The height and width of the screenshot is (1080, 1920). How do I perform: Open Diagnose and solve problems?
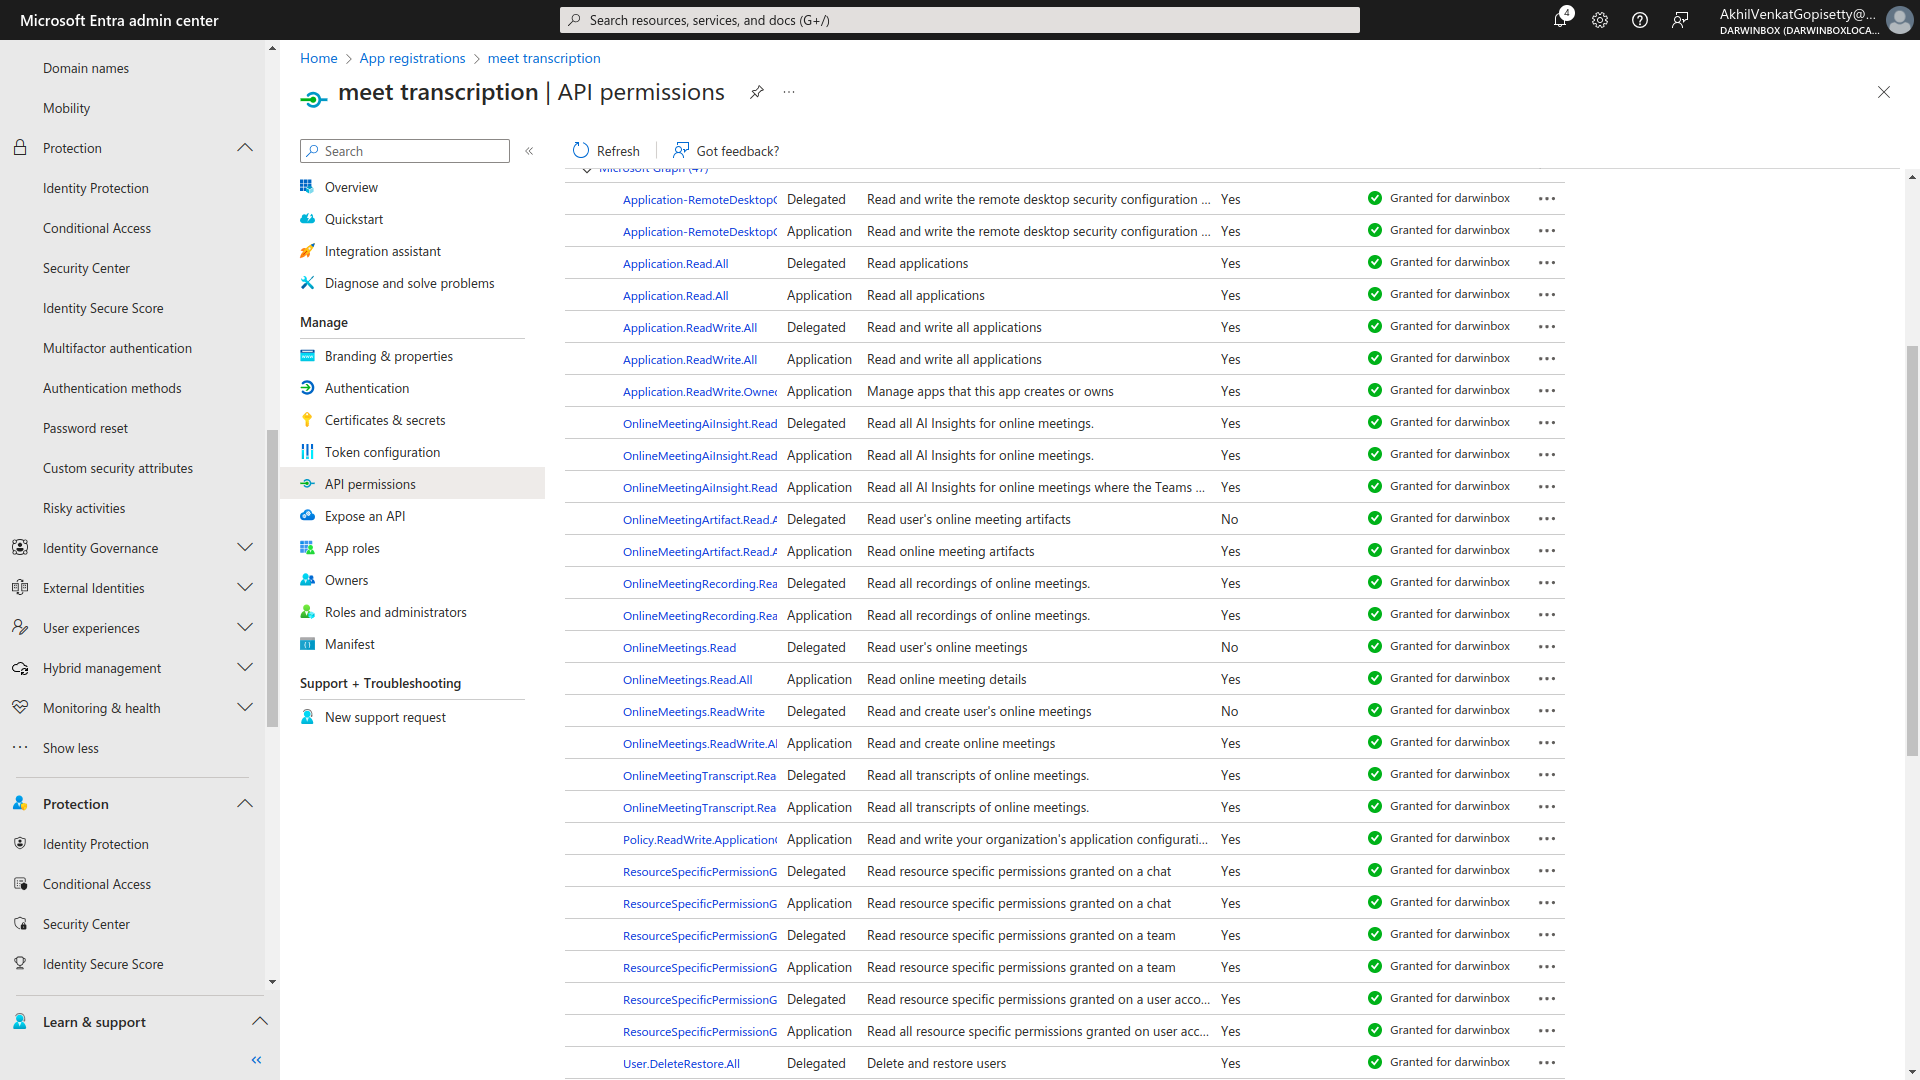(412, 283)
